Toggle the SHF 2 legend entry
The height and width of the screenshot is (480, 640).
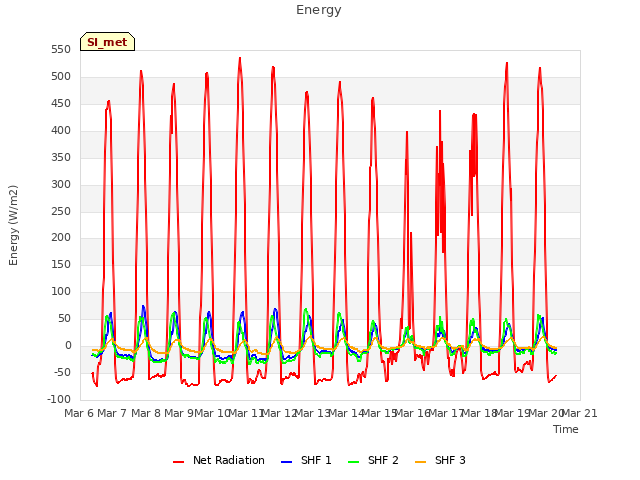(x=373, y=460)
